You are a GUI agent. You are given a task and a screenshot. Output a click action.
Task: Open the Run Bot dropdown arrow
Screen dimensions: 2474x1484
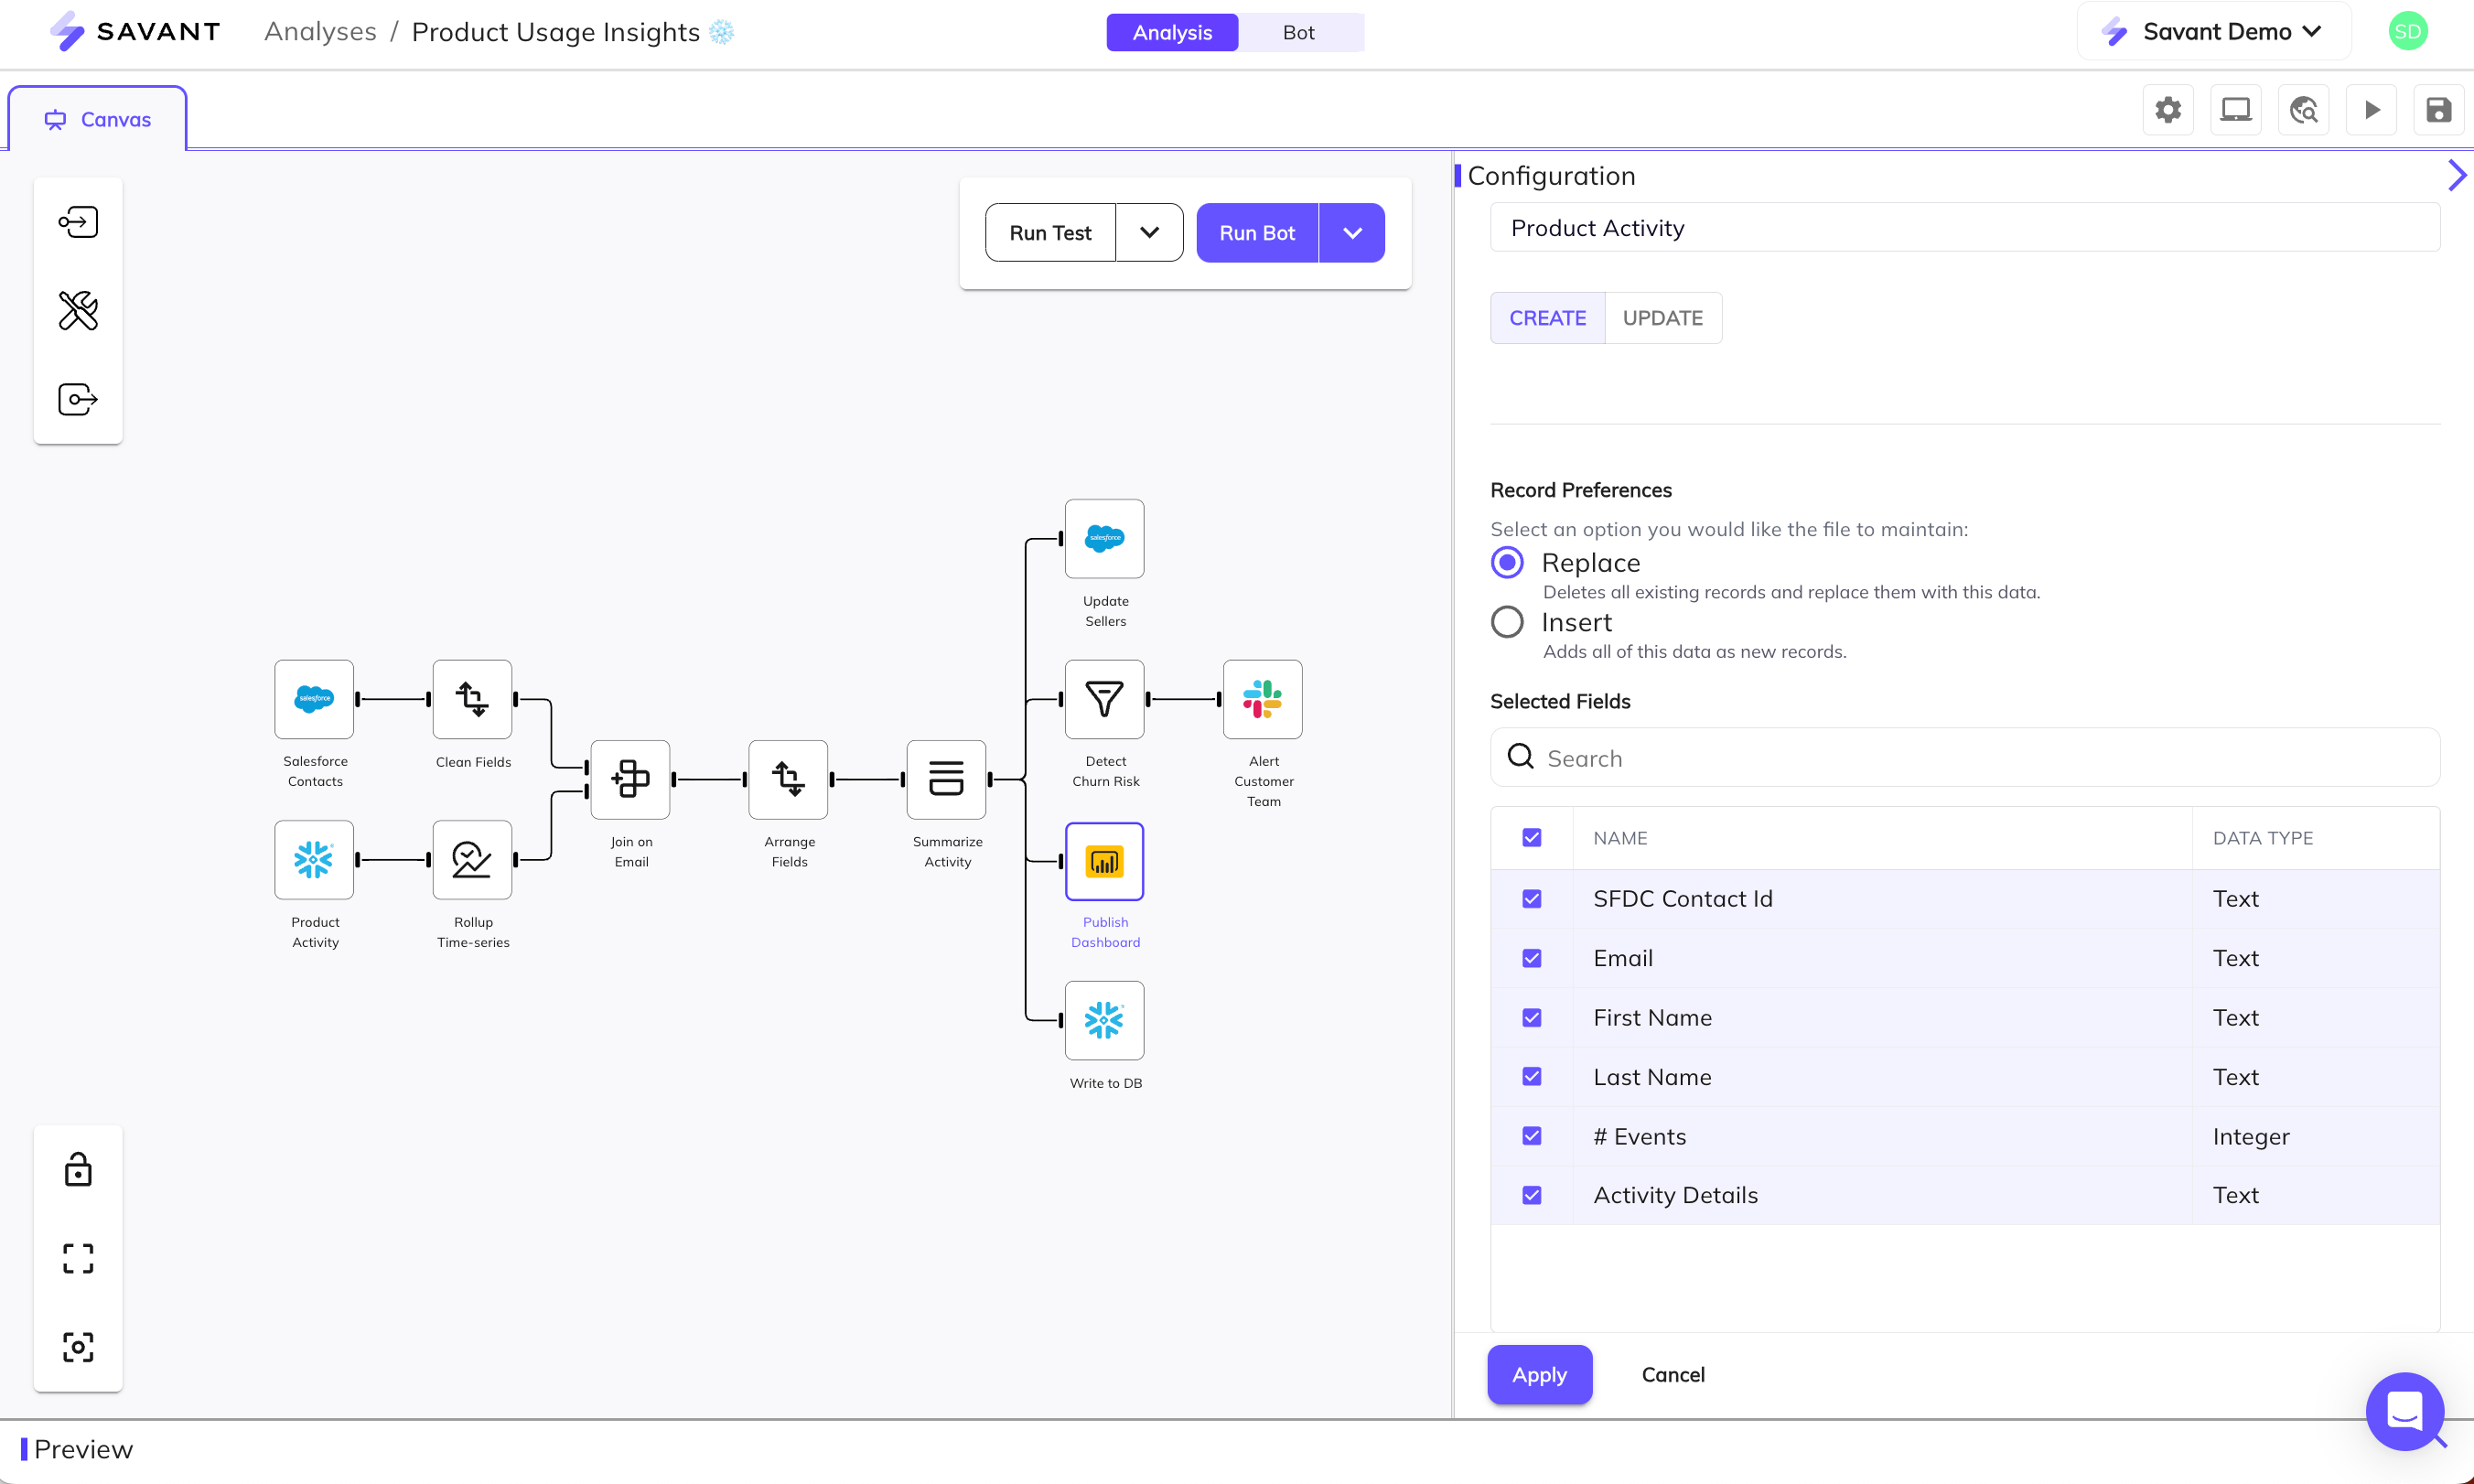[1352, 232]
